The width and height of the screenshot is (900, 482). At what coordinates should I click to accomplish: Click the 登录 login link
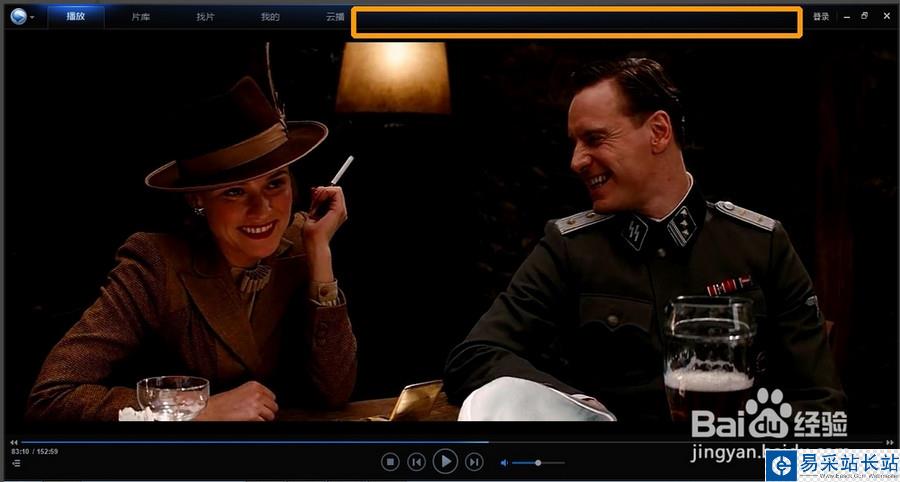[821, 17]
